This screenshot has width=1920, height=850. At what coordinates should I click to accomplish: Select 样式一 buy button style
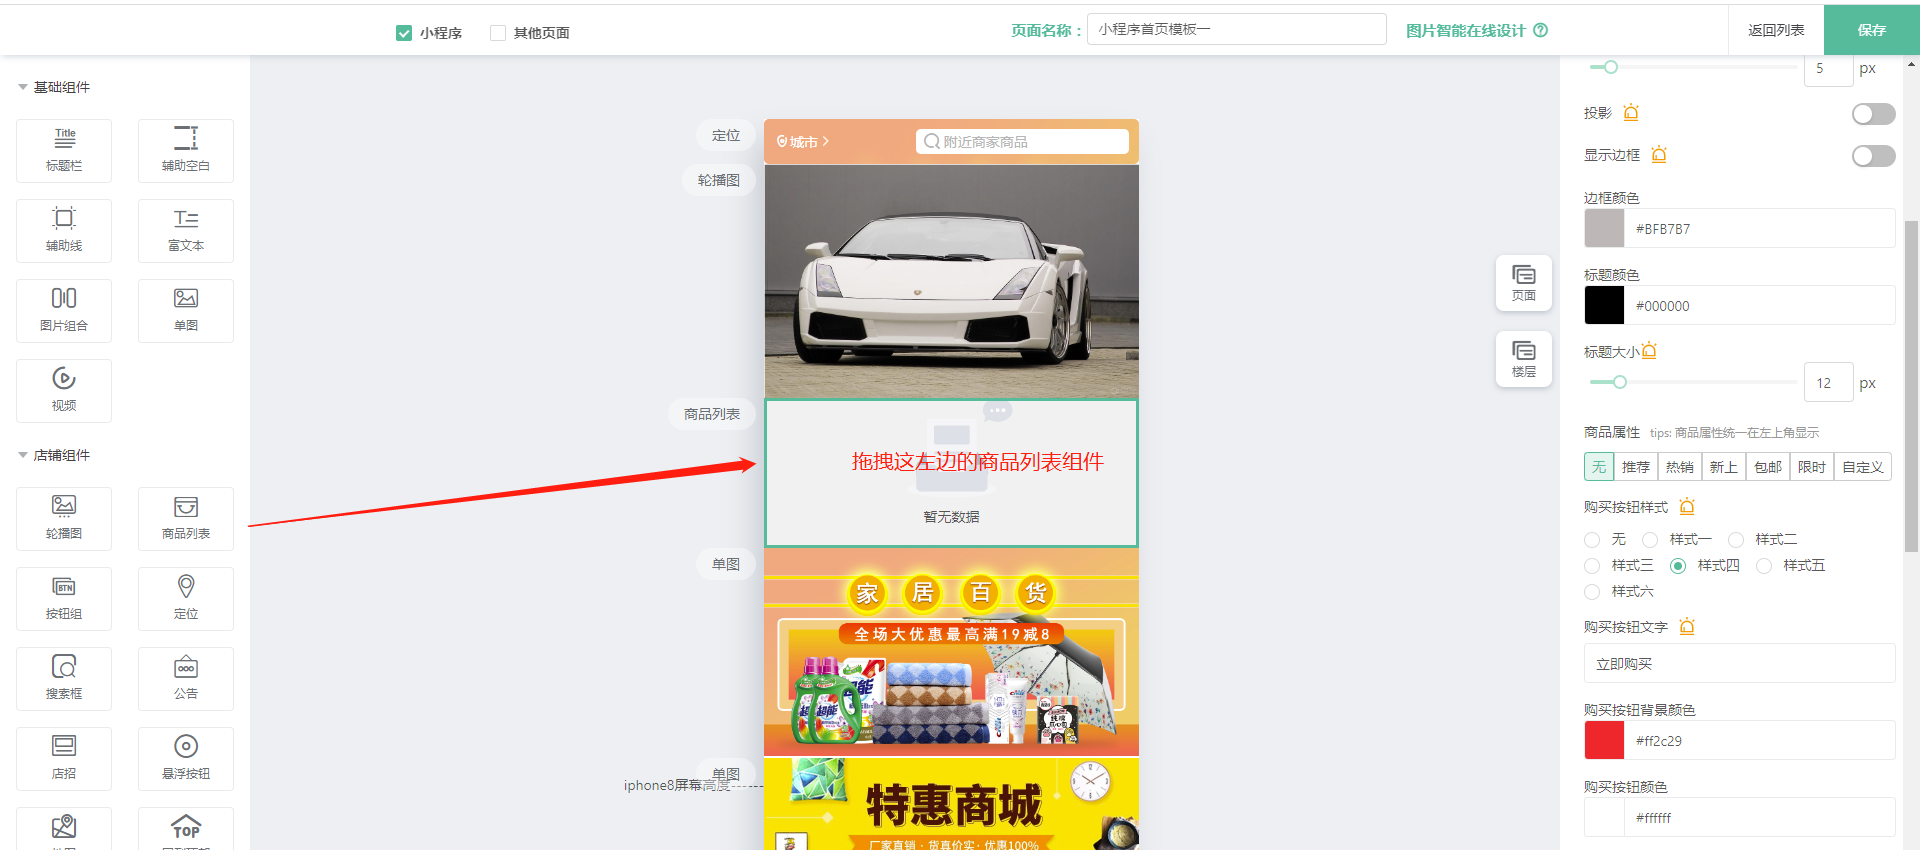(x=1651, y=540)
